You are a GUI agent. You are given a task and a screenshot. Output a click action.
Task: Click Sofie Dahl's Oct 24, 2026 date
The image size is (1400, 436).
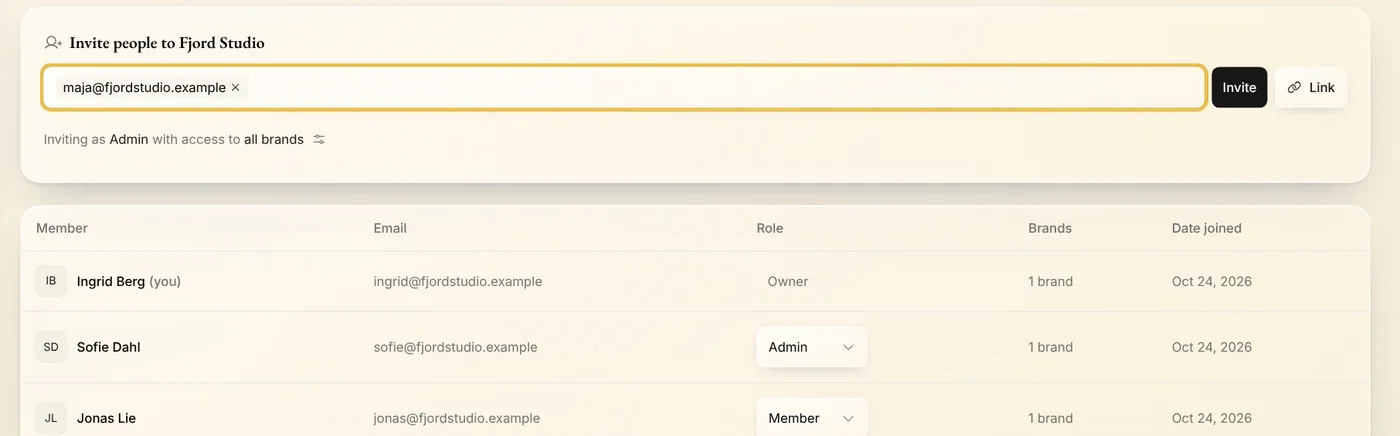click(1212, 347)
